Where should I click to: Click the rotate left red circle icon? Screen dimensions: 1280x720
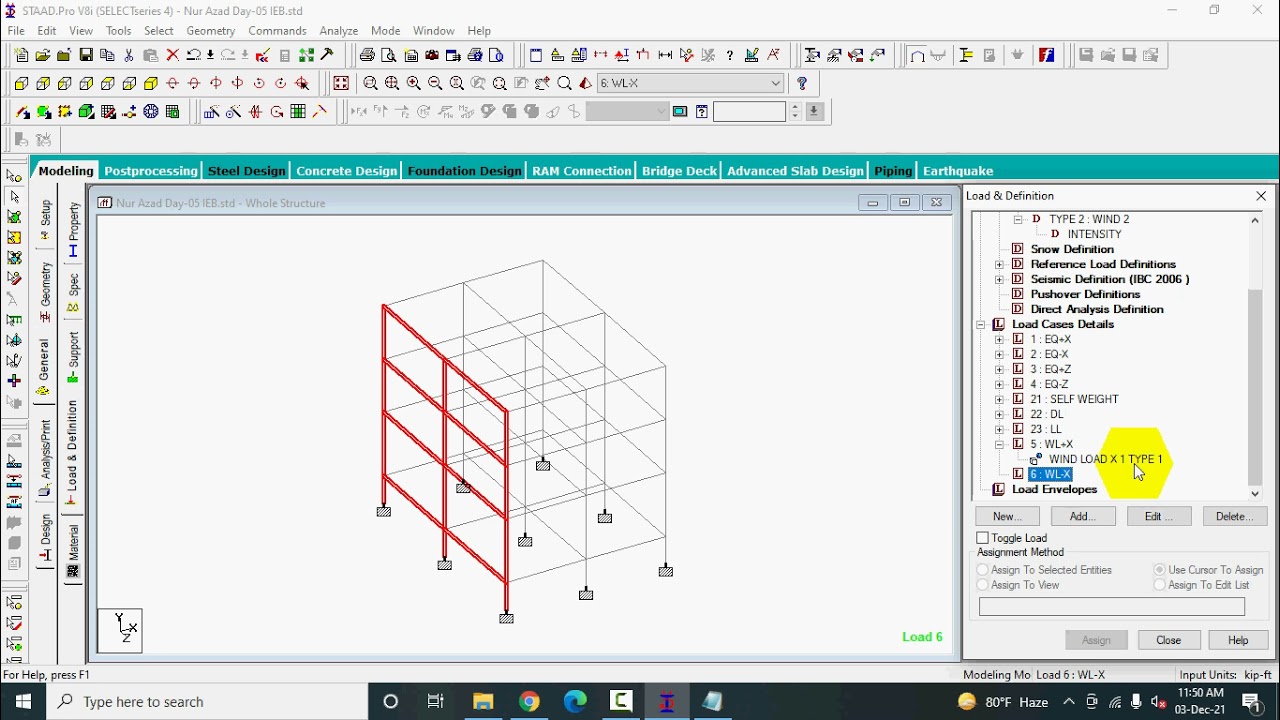[x=259, y=84]
